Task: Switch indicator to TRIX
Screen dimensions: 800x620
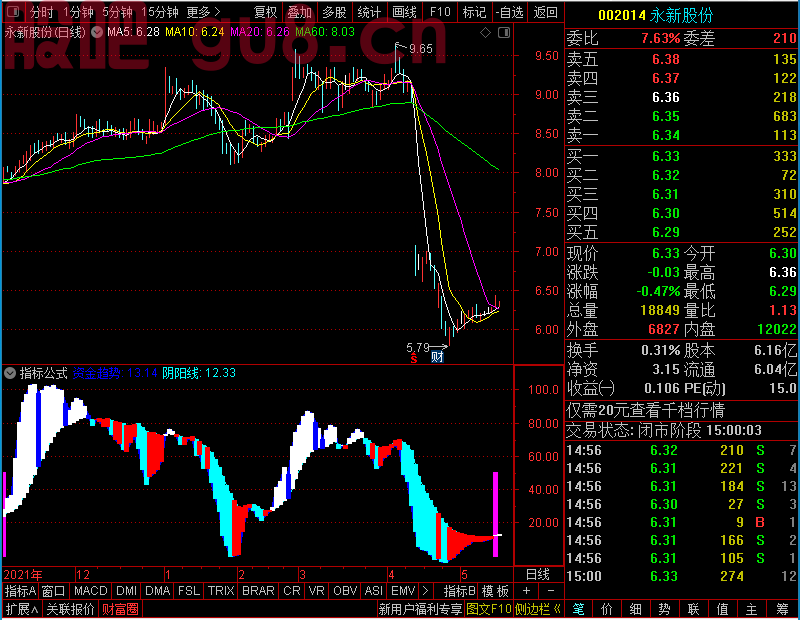Action: [221, 591]
